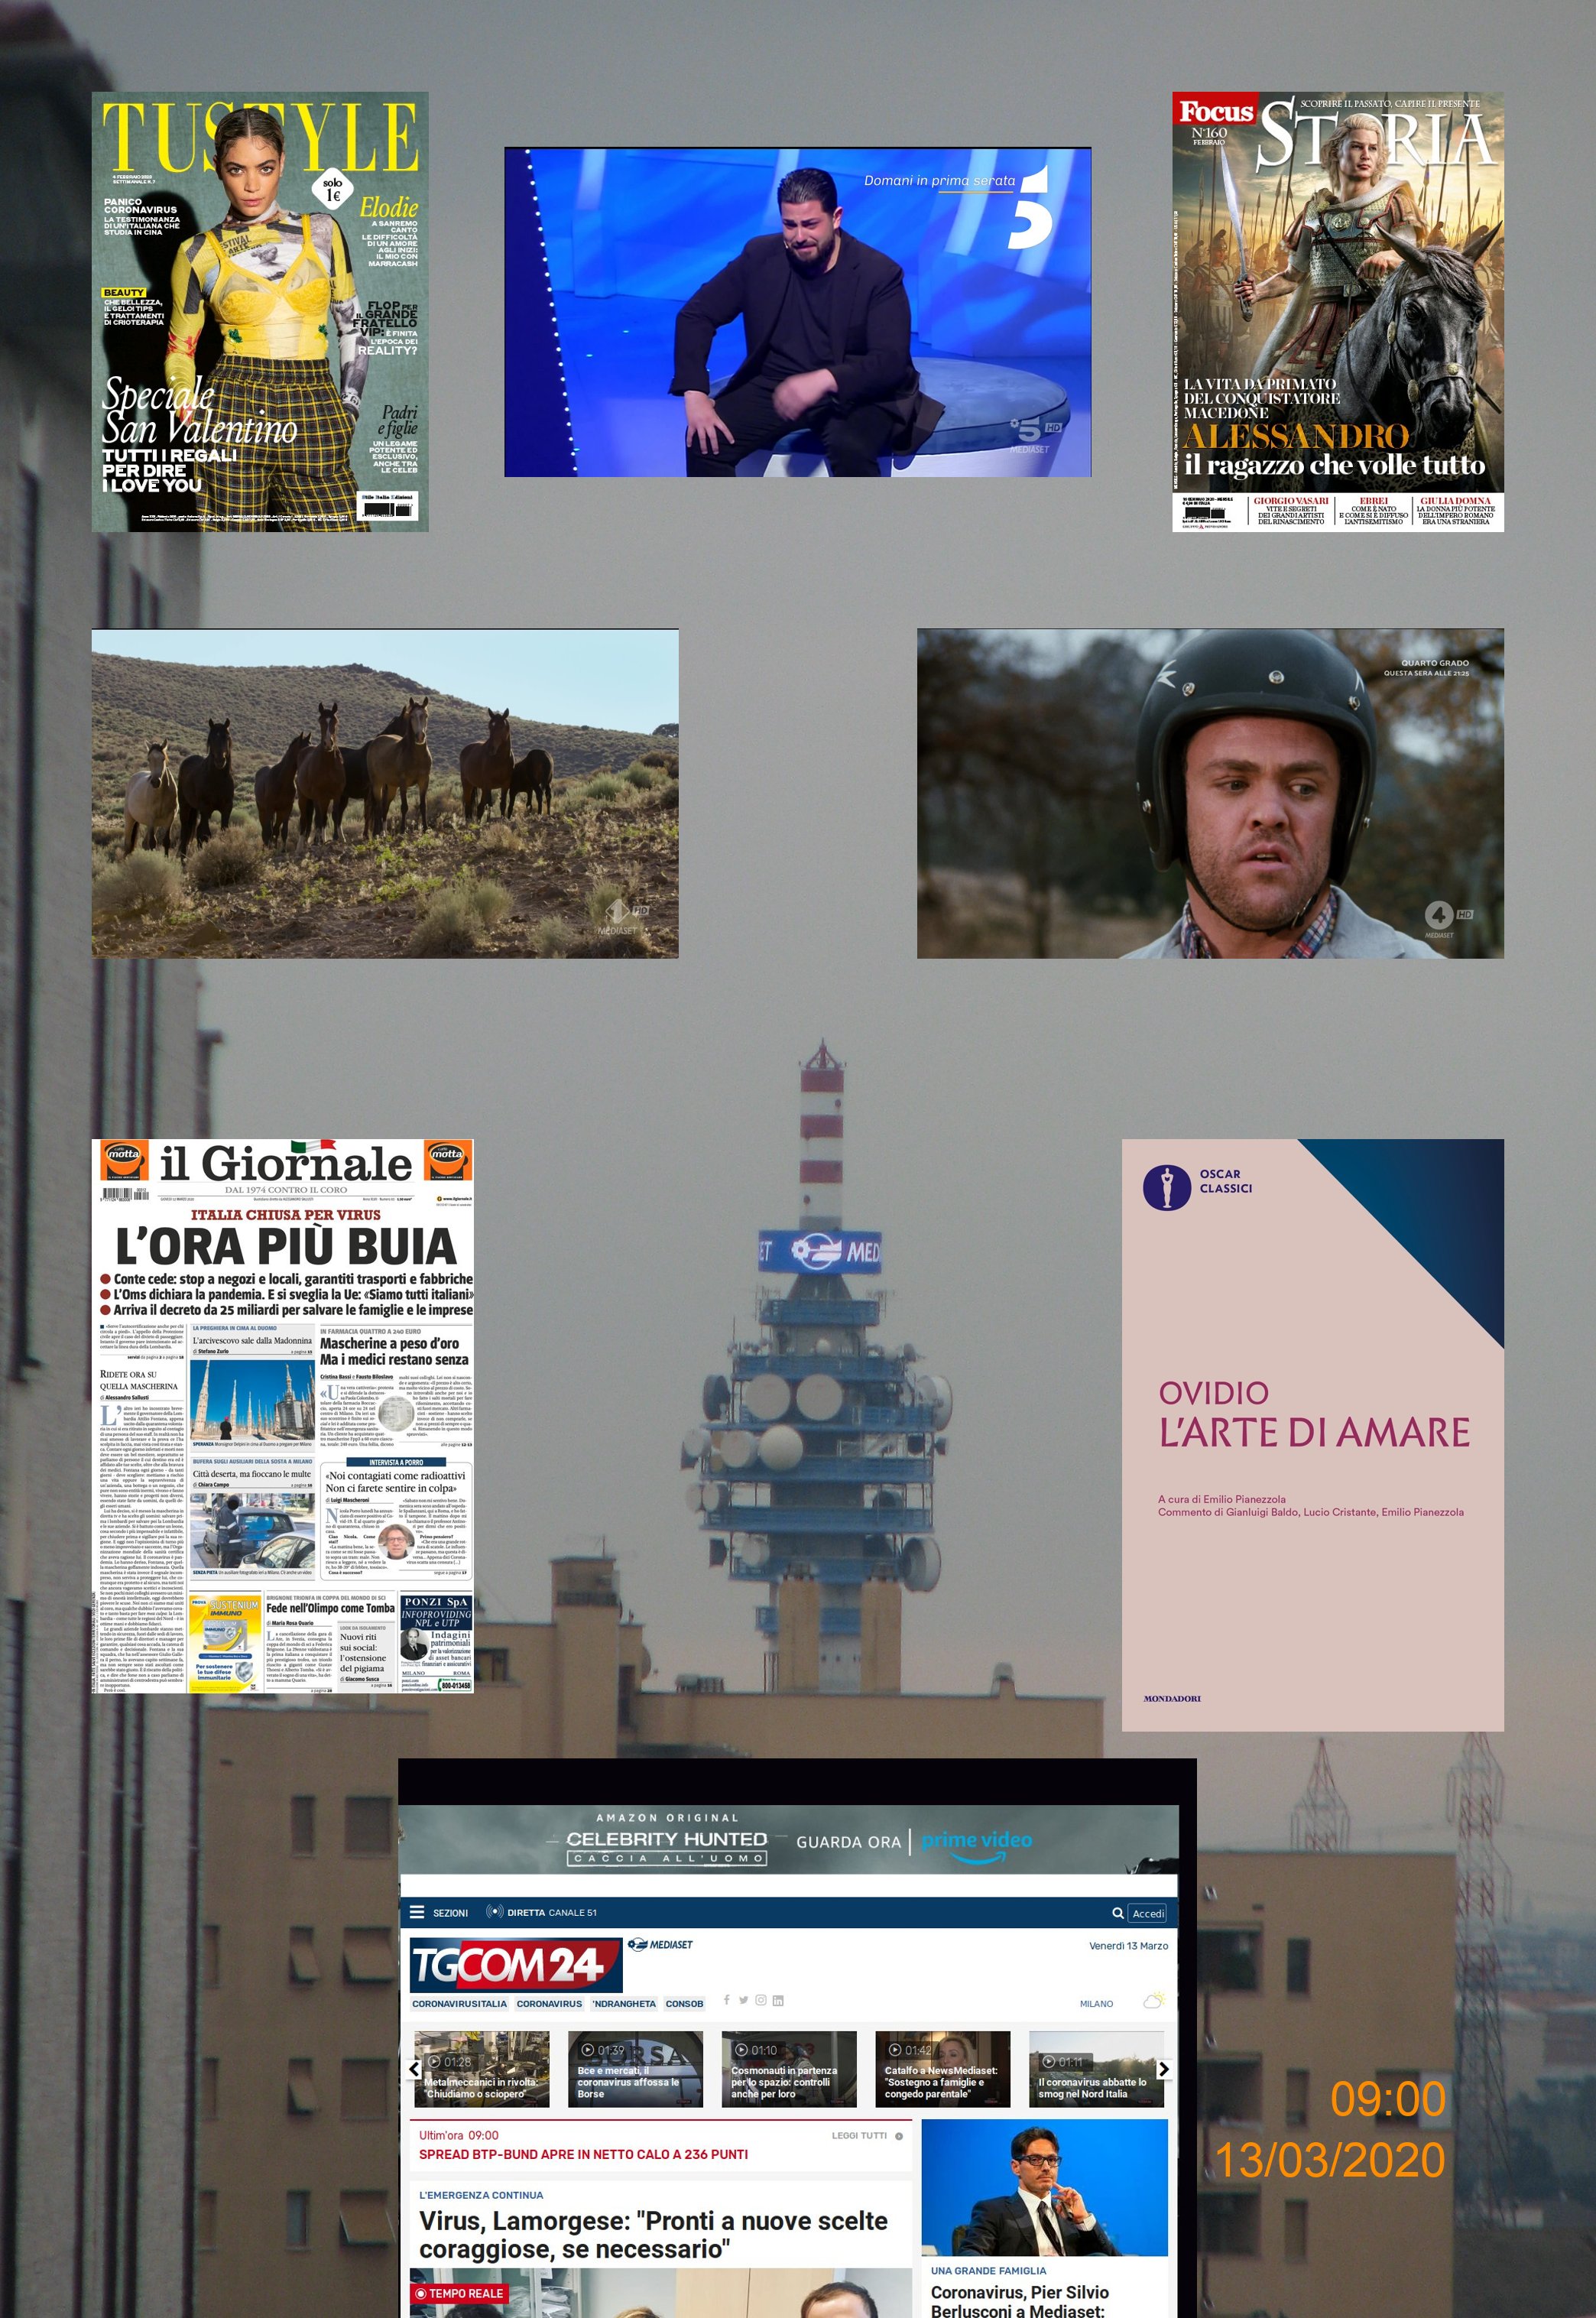The image size is (1596, 2318).
Task: Open TGCOM24 LinkedIn page icon
Action: pos(778,2000)
